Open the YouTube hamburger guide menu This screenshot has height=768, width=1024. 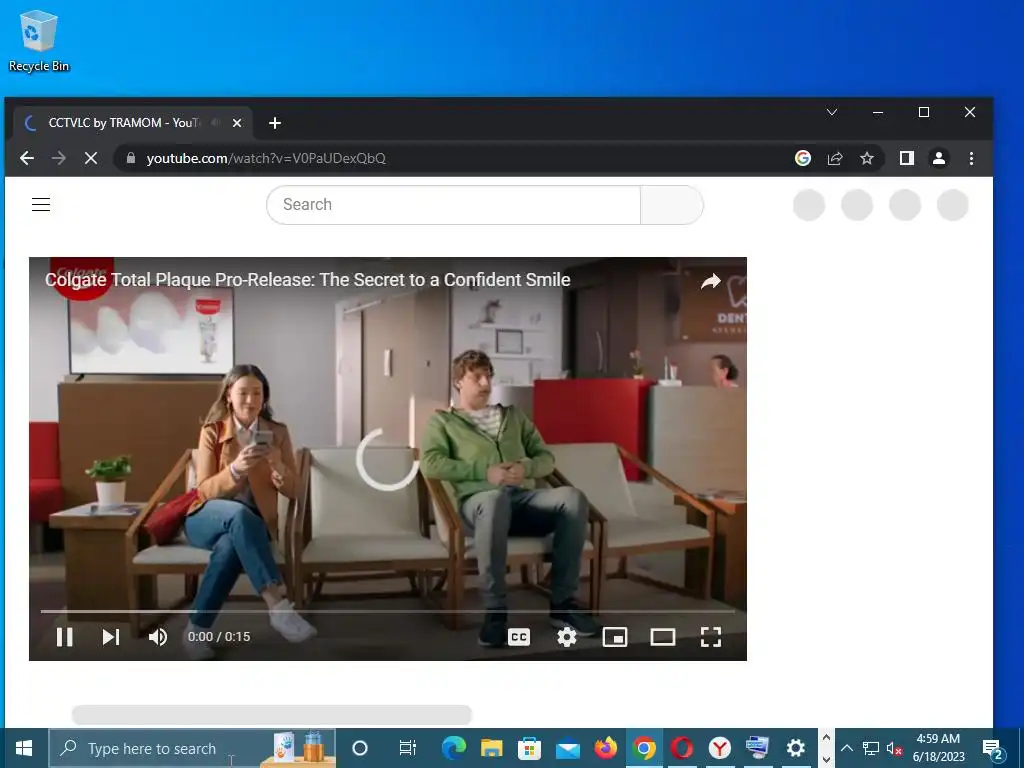(41, 204)
